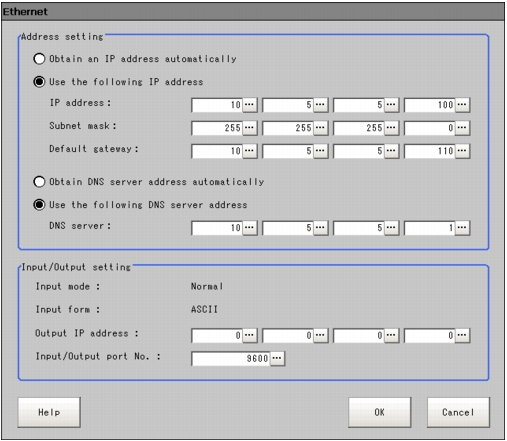The width and height of the screenshot is (507, 441).
Task: Open the Help button
Action: coord(49,412)
